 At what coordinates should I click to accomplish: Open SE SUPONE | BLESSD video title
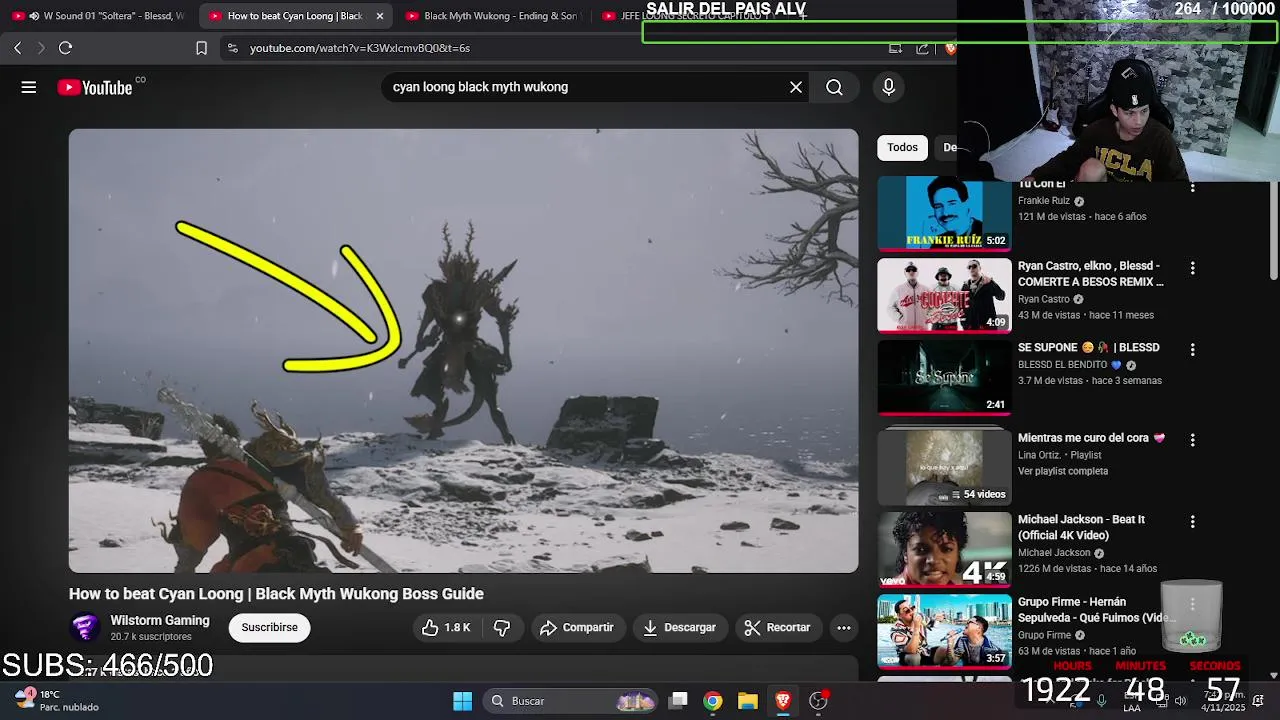tap(1089, 347)
